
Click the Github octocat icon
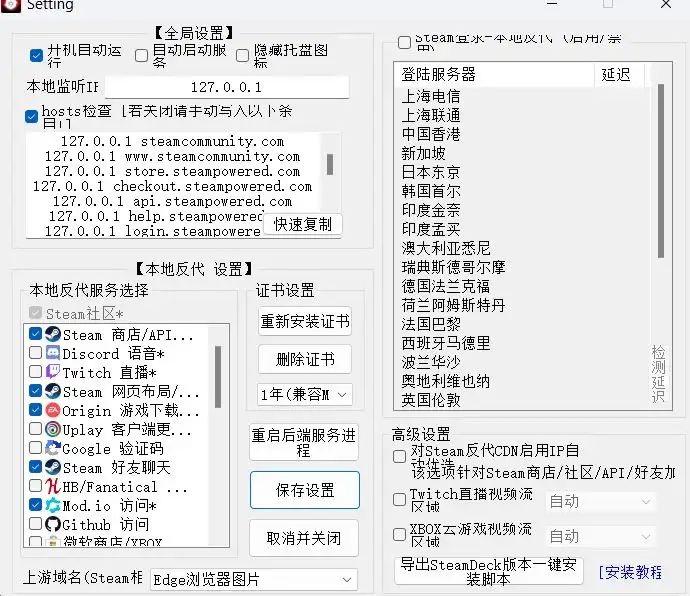click(x=53, y=524)
